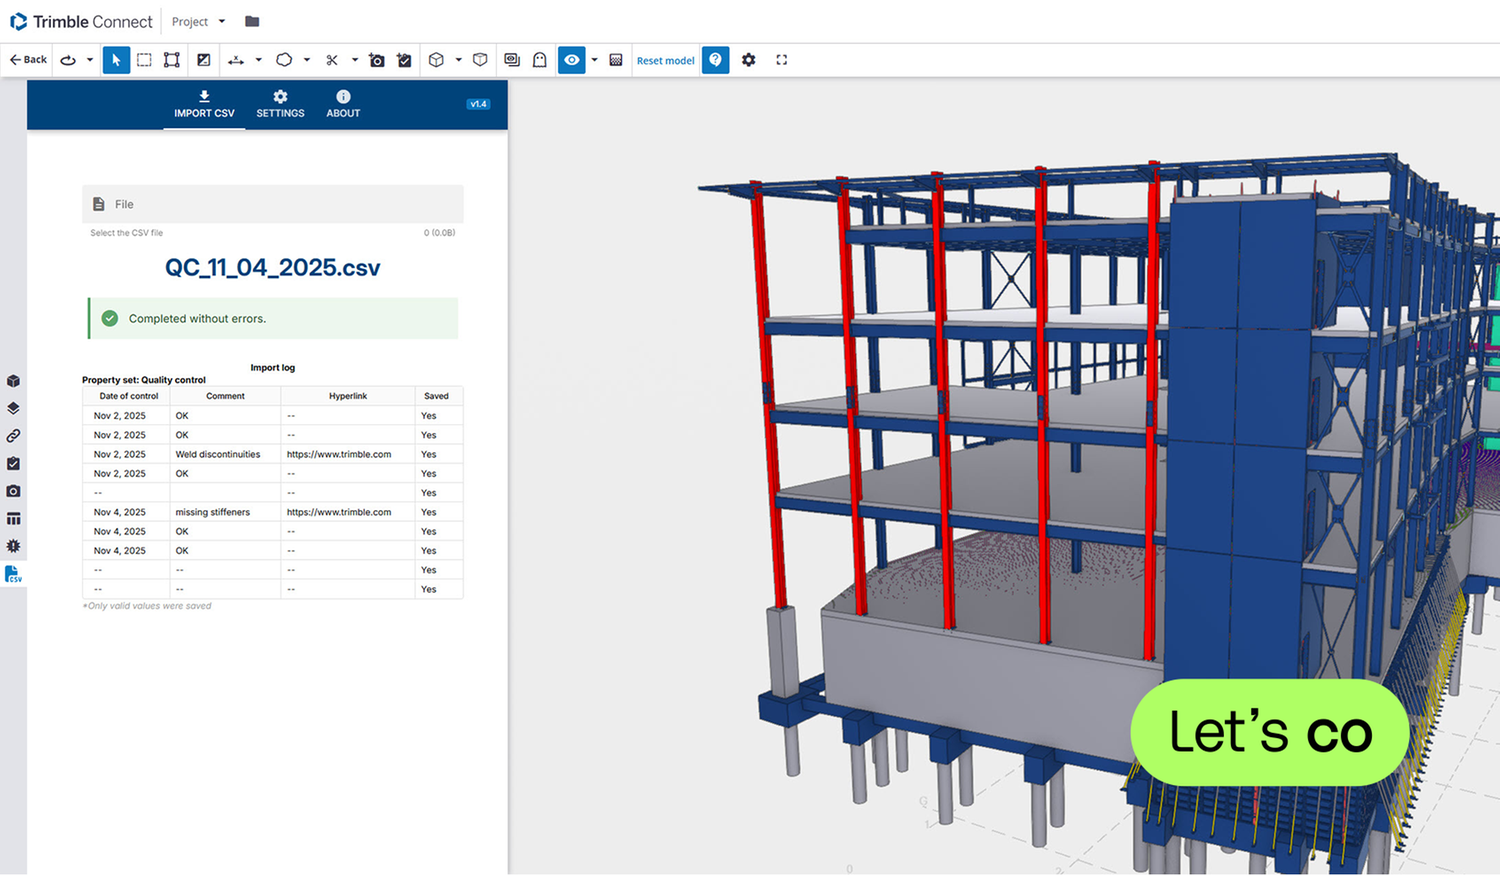This screenshot has height=876, width=1500.
Task: Select the markup shape tool
Action: [284, 60]
